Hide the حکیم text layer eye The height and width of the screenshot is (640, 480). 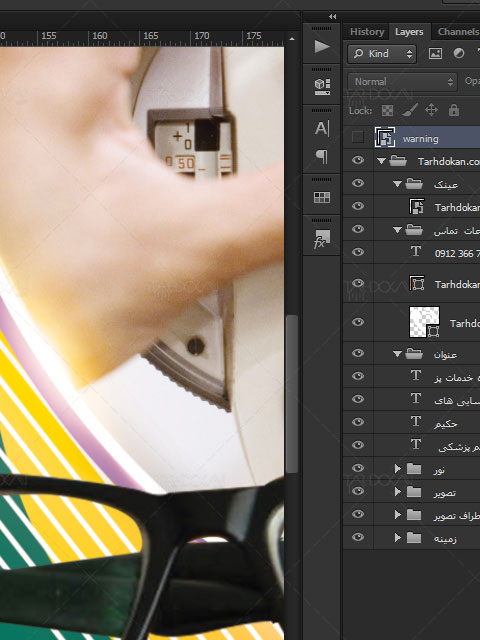[358, 422]
